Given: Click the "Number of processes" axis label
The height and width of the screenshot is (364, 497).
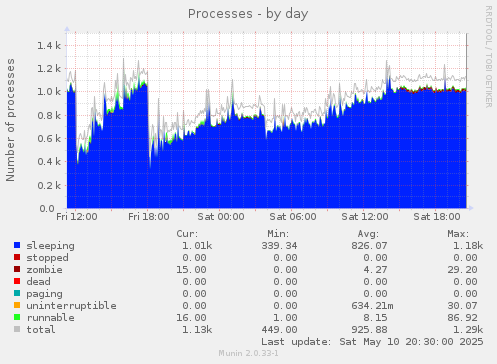Looking at the screenshot, I should 10,120.
